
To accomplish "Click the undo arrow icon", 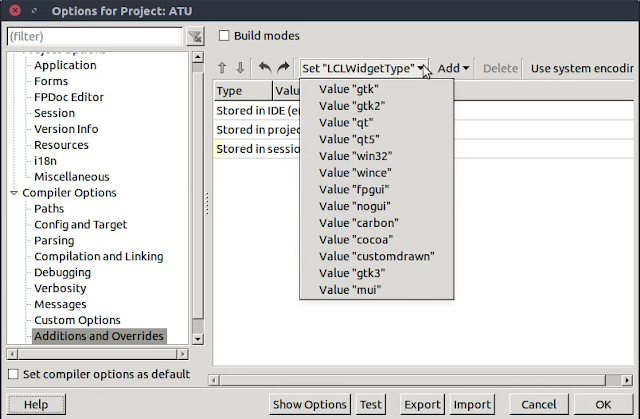I will [x=265, y=67].
